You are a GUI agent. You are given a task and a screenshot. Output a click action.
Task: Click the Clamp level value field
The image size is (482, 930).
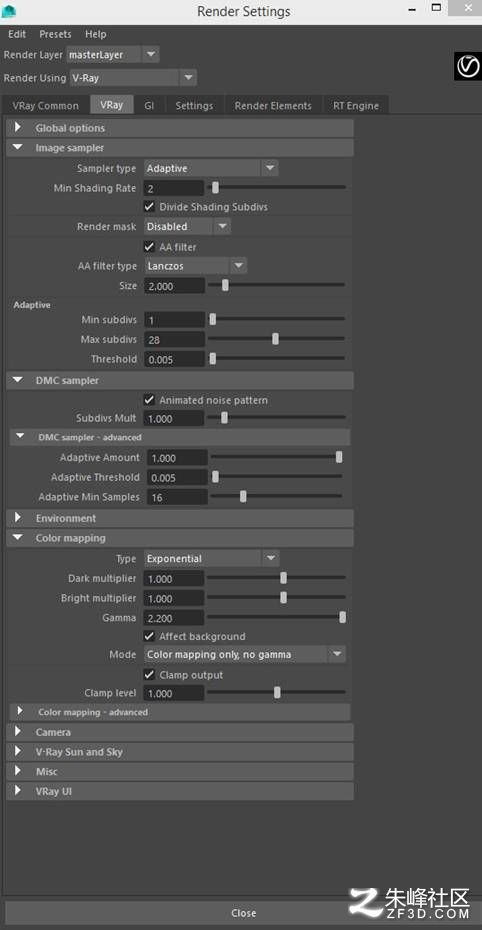[174, 693]
